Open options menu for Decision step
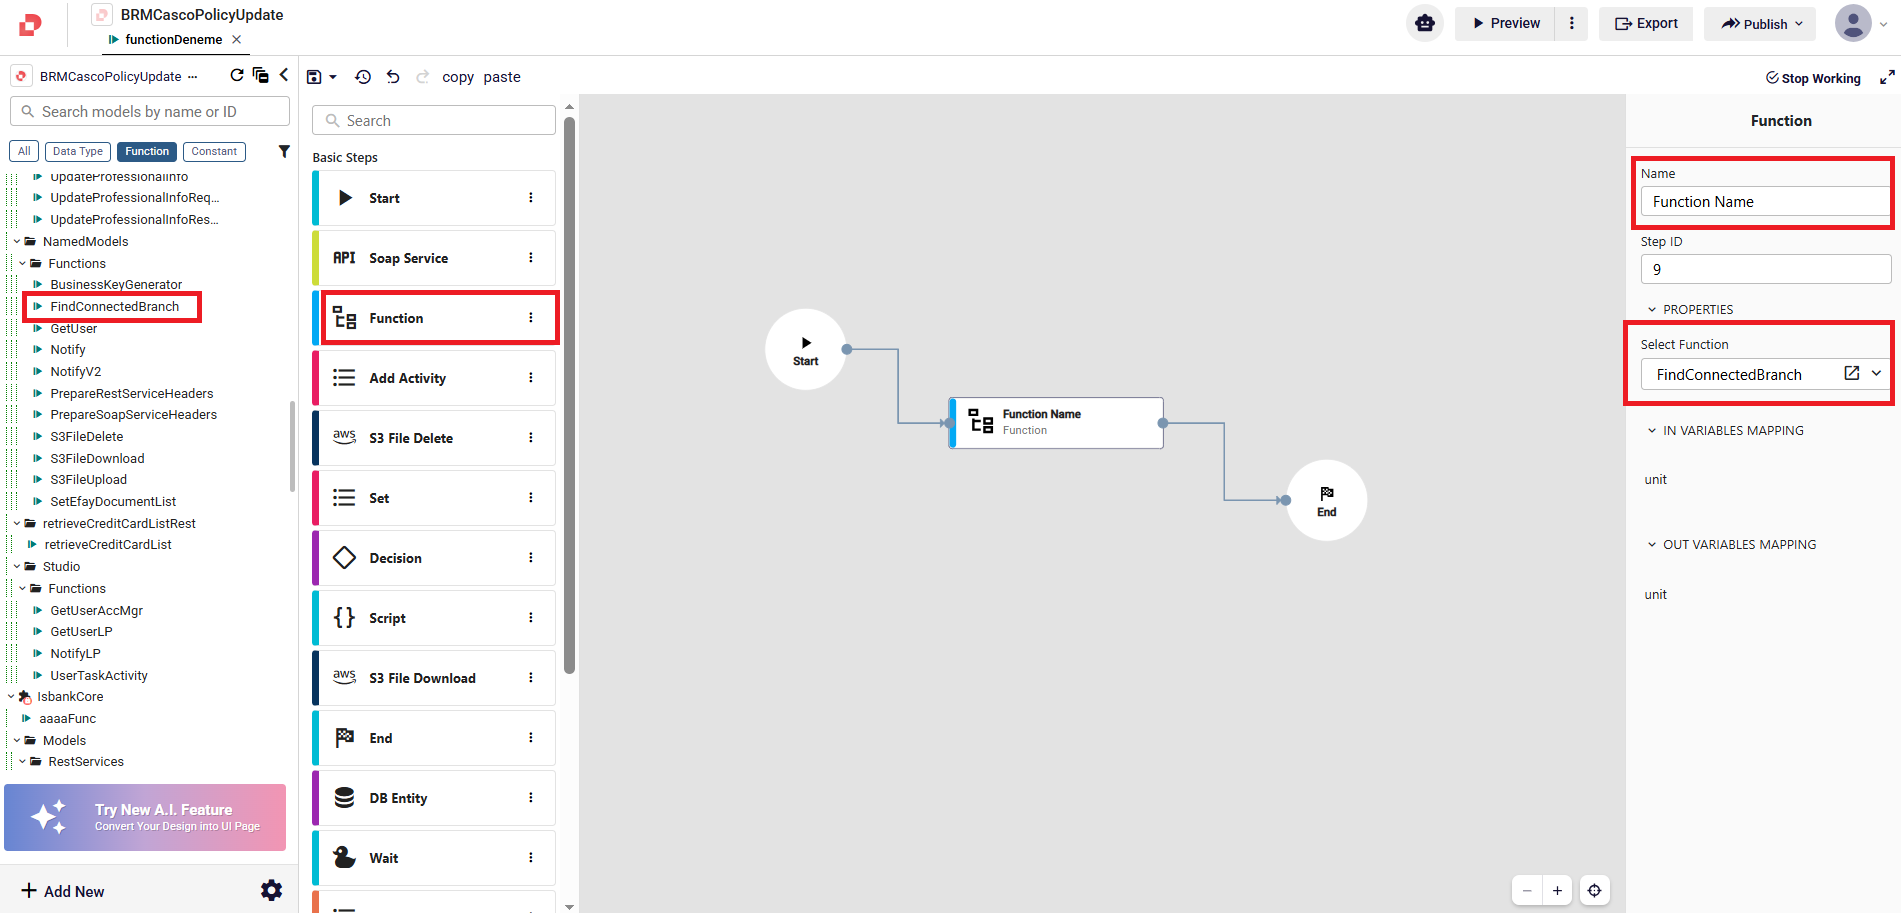 (x=531, y=558)
